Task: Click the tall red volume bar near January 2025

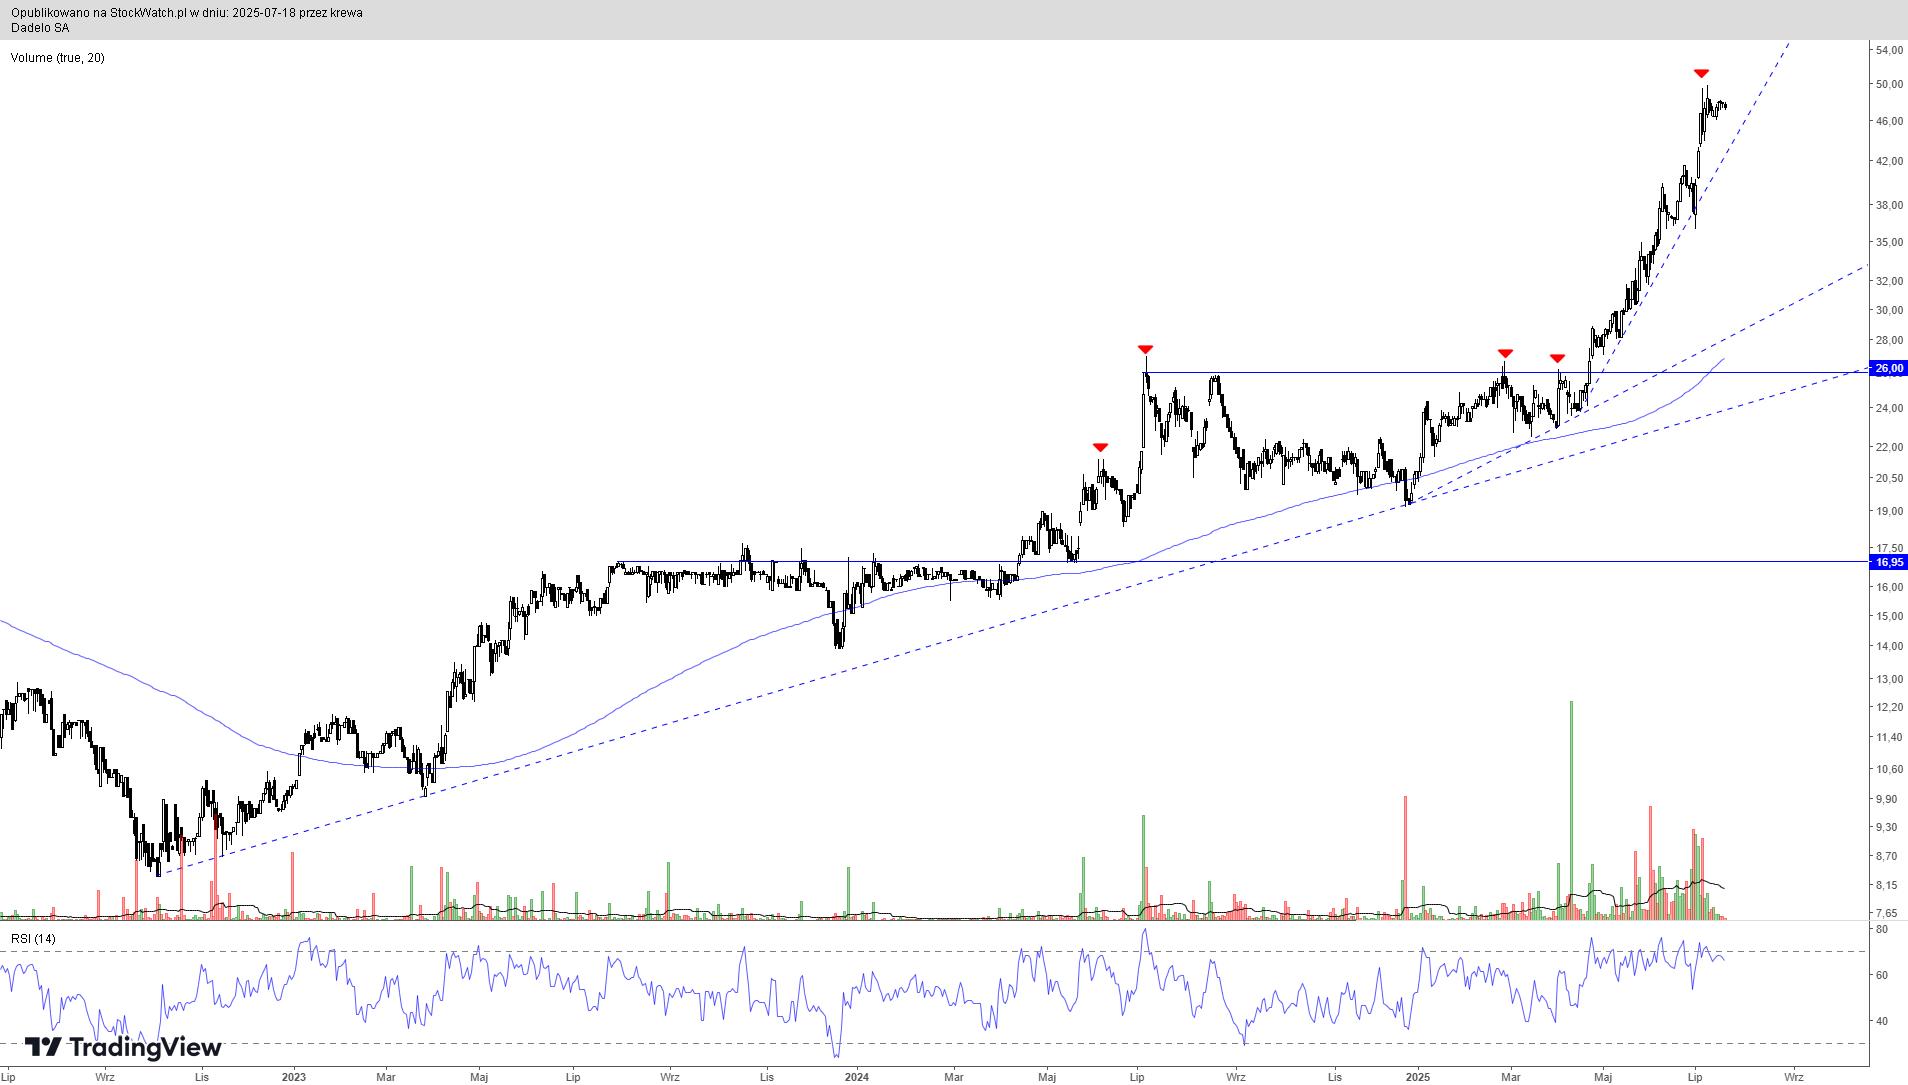Action: [1405, 857]
